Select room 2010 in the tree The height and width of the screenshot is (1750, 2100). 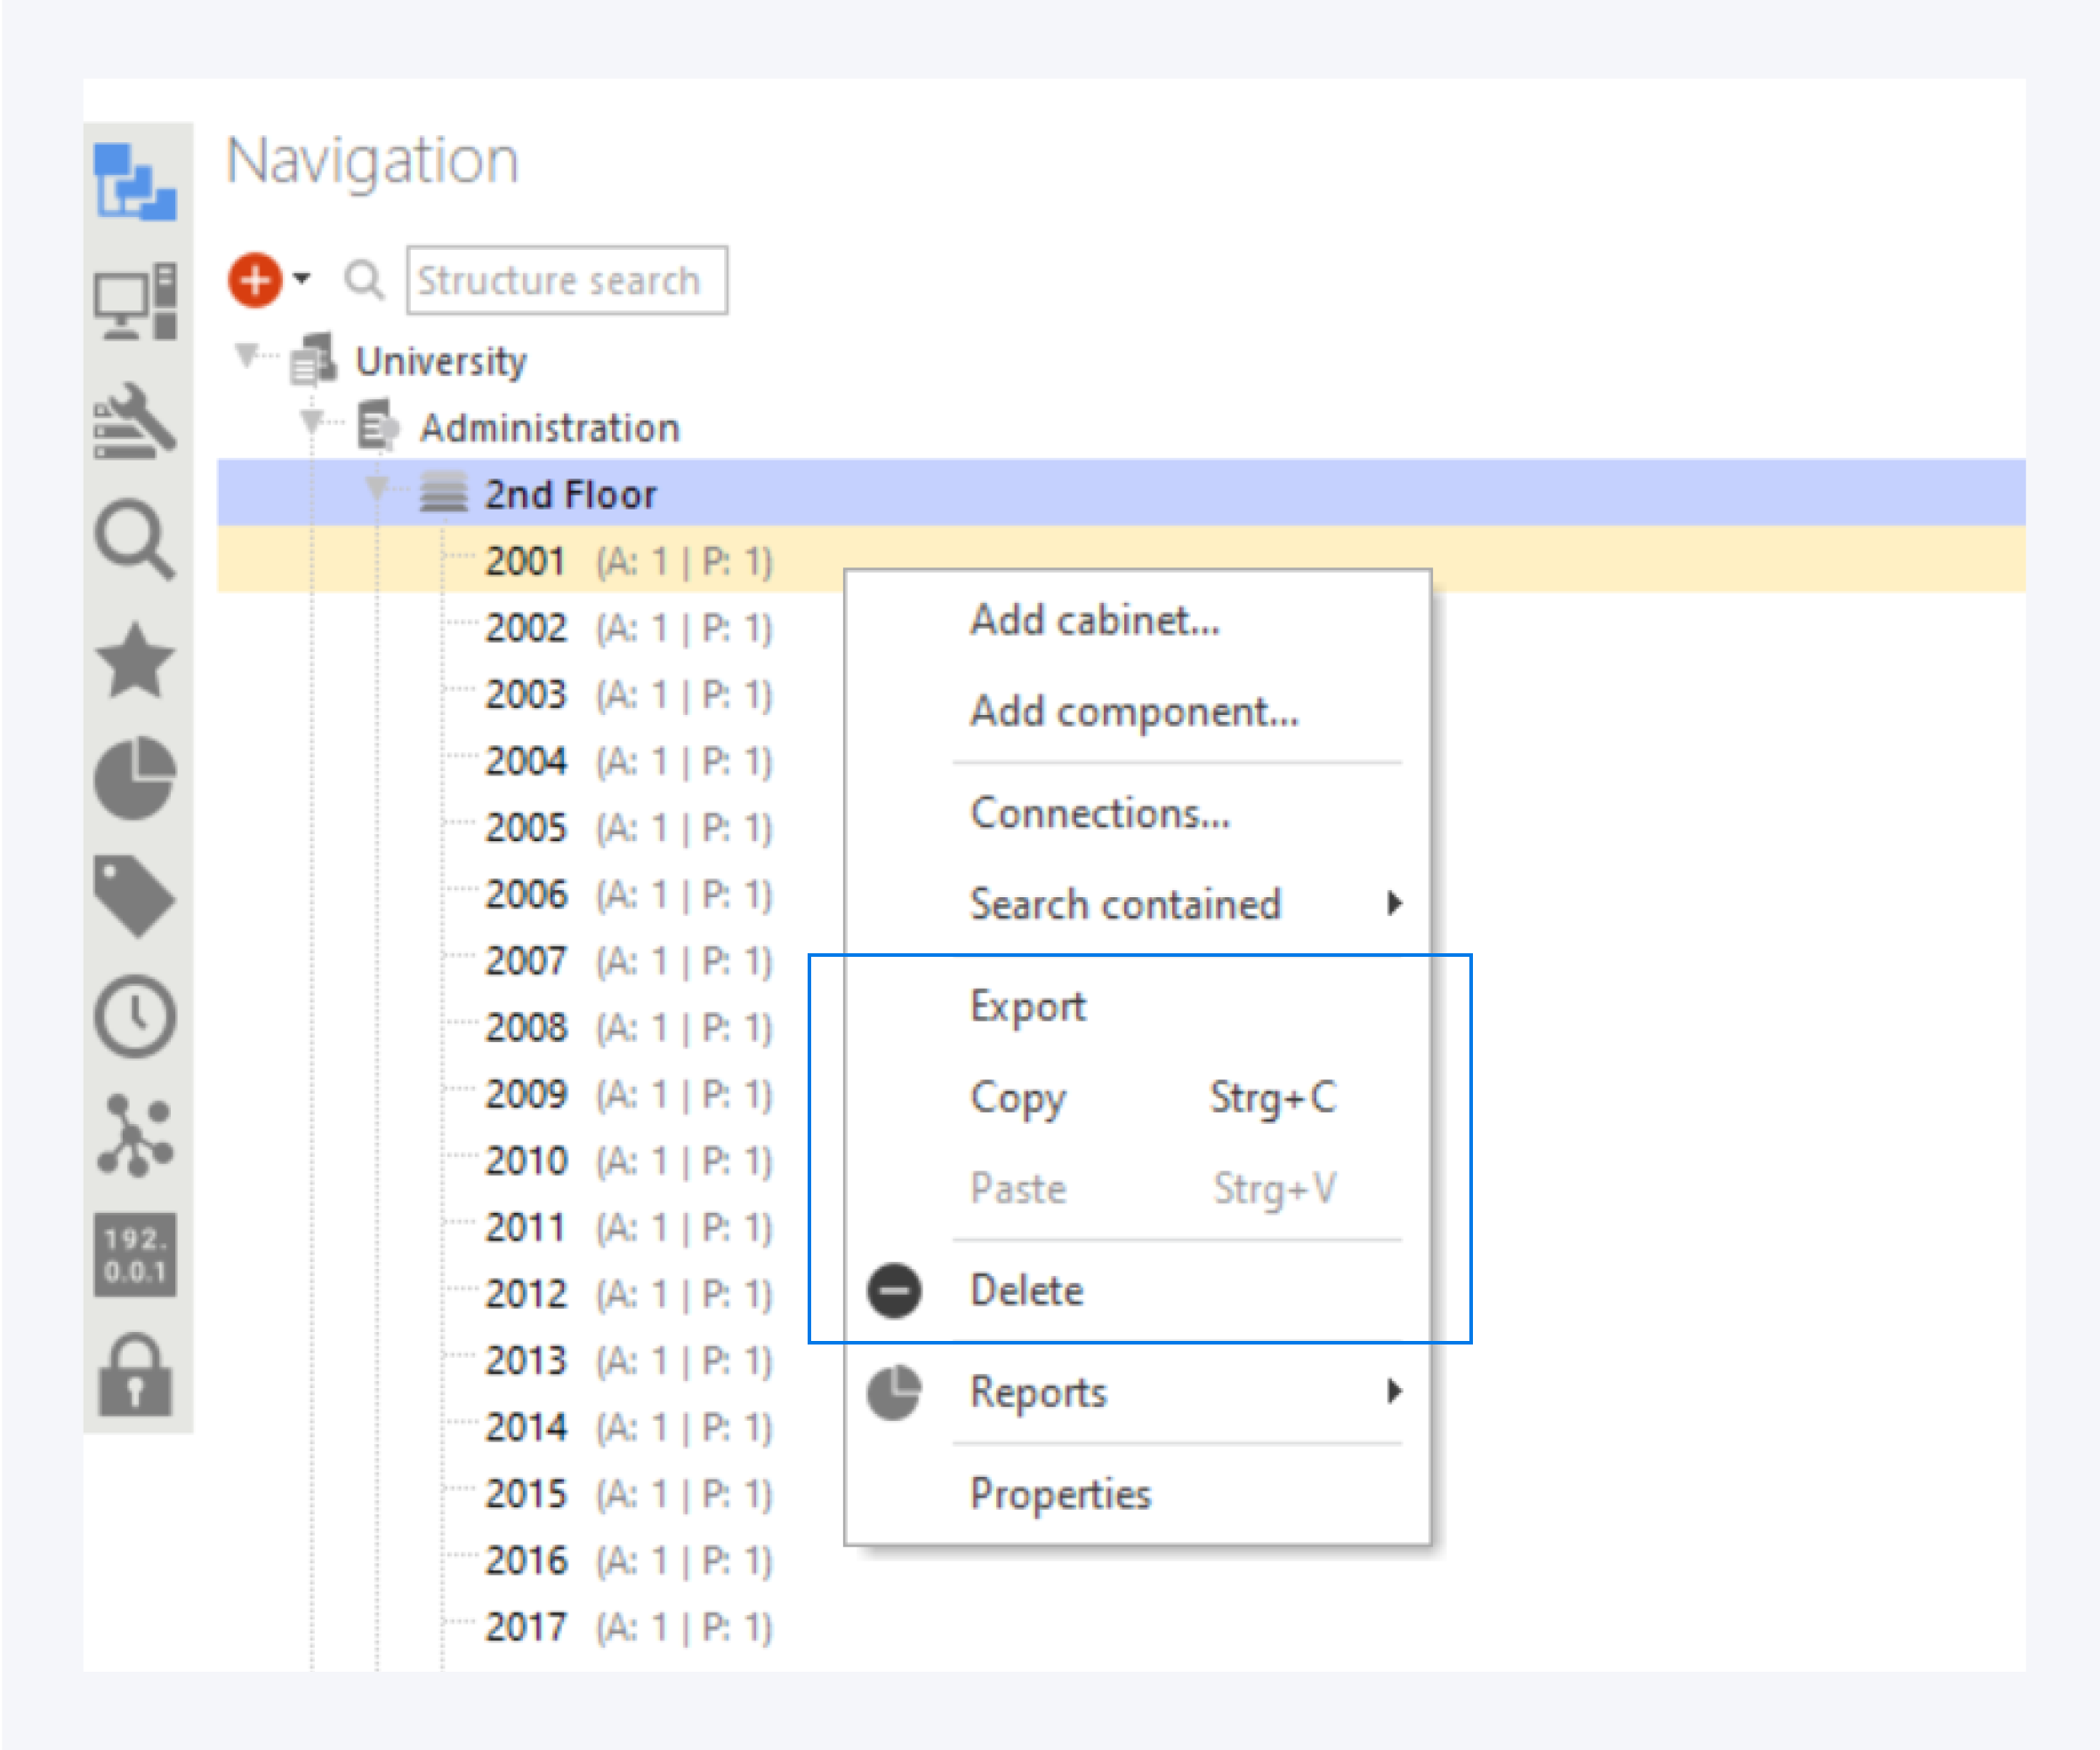(x=527, y=1161)
